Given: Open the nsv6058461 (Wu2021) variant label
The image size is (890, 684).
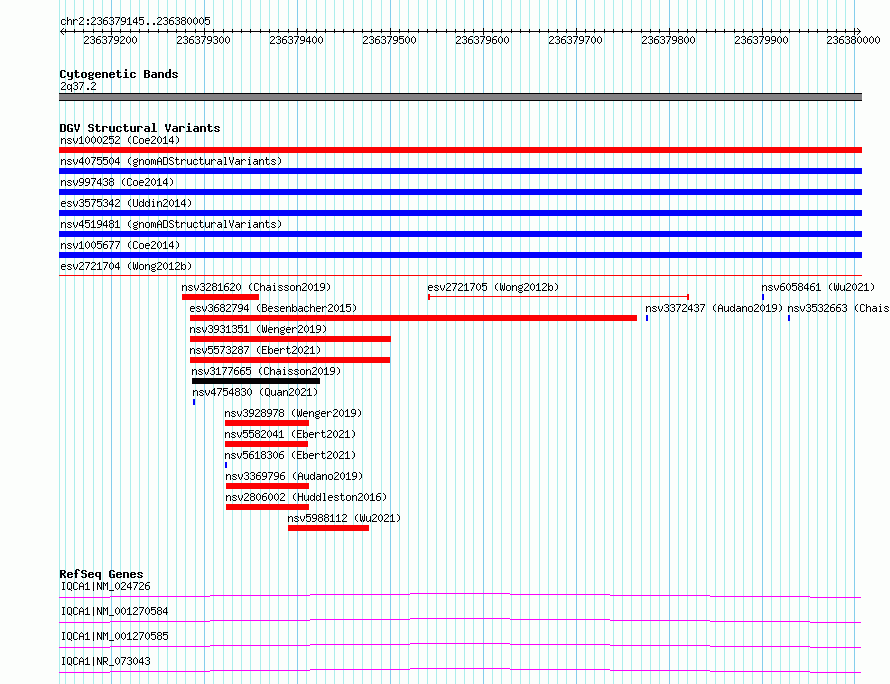Looking at the screenshot, I should [x=818, y=287].
